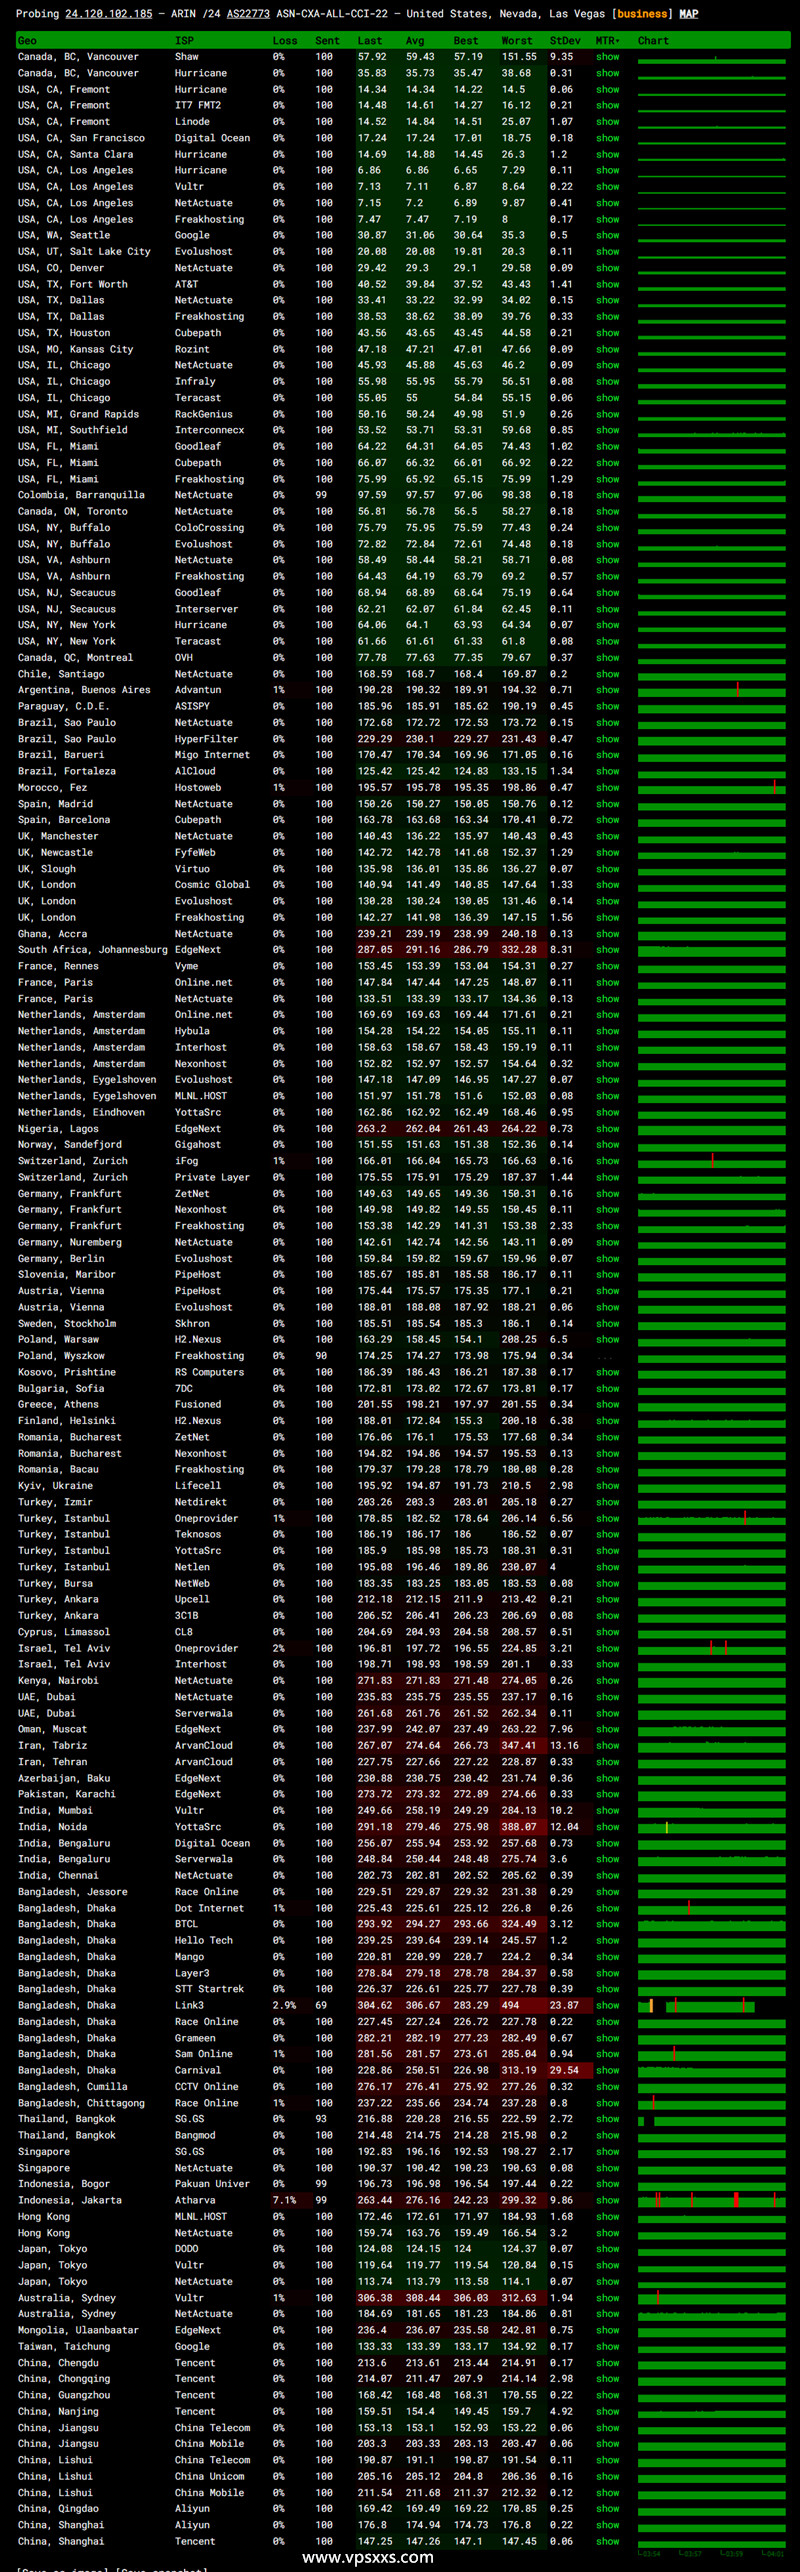Click the business tag in the header
The image size is (800, 2572).
(642, 14)
